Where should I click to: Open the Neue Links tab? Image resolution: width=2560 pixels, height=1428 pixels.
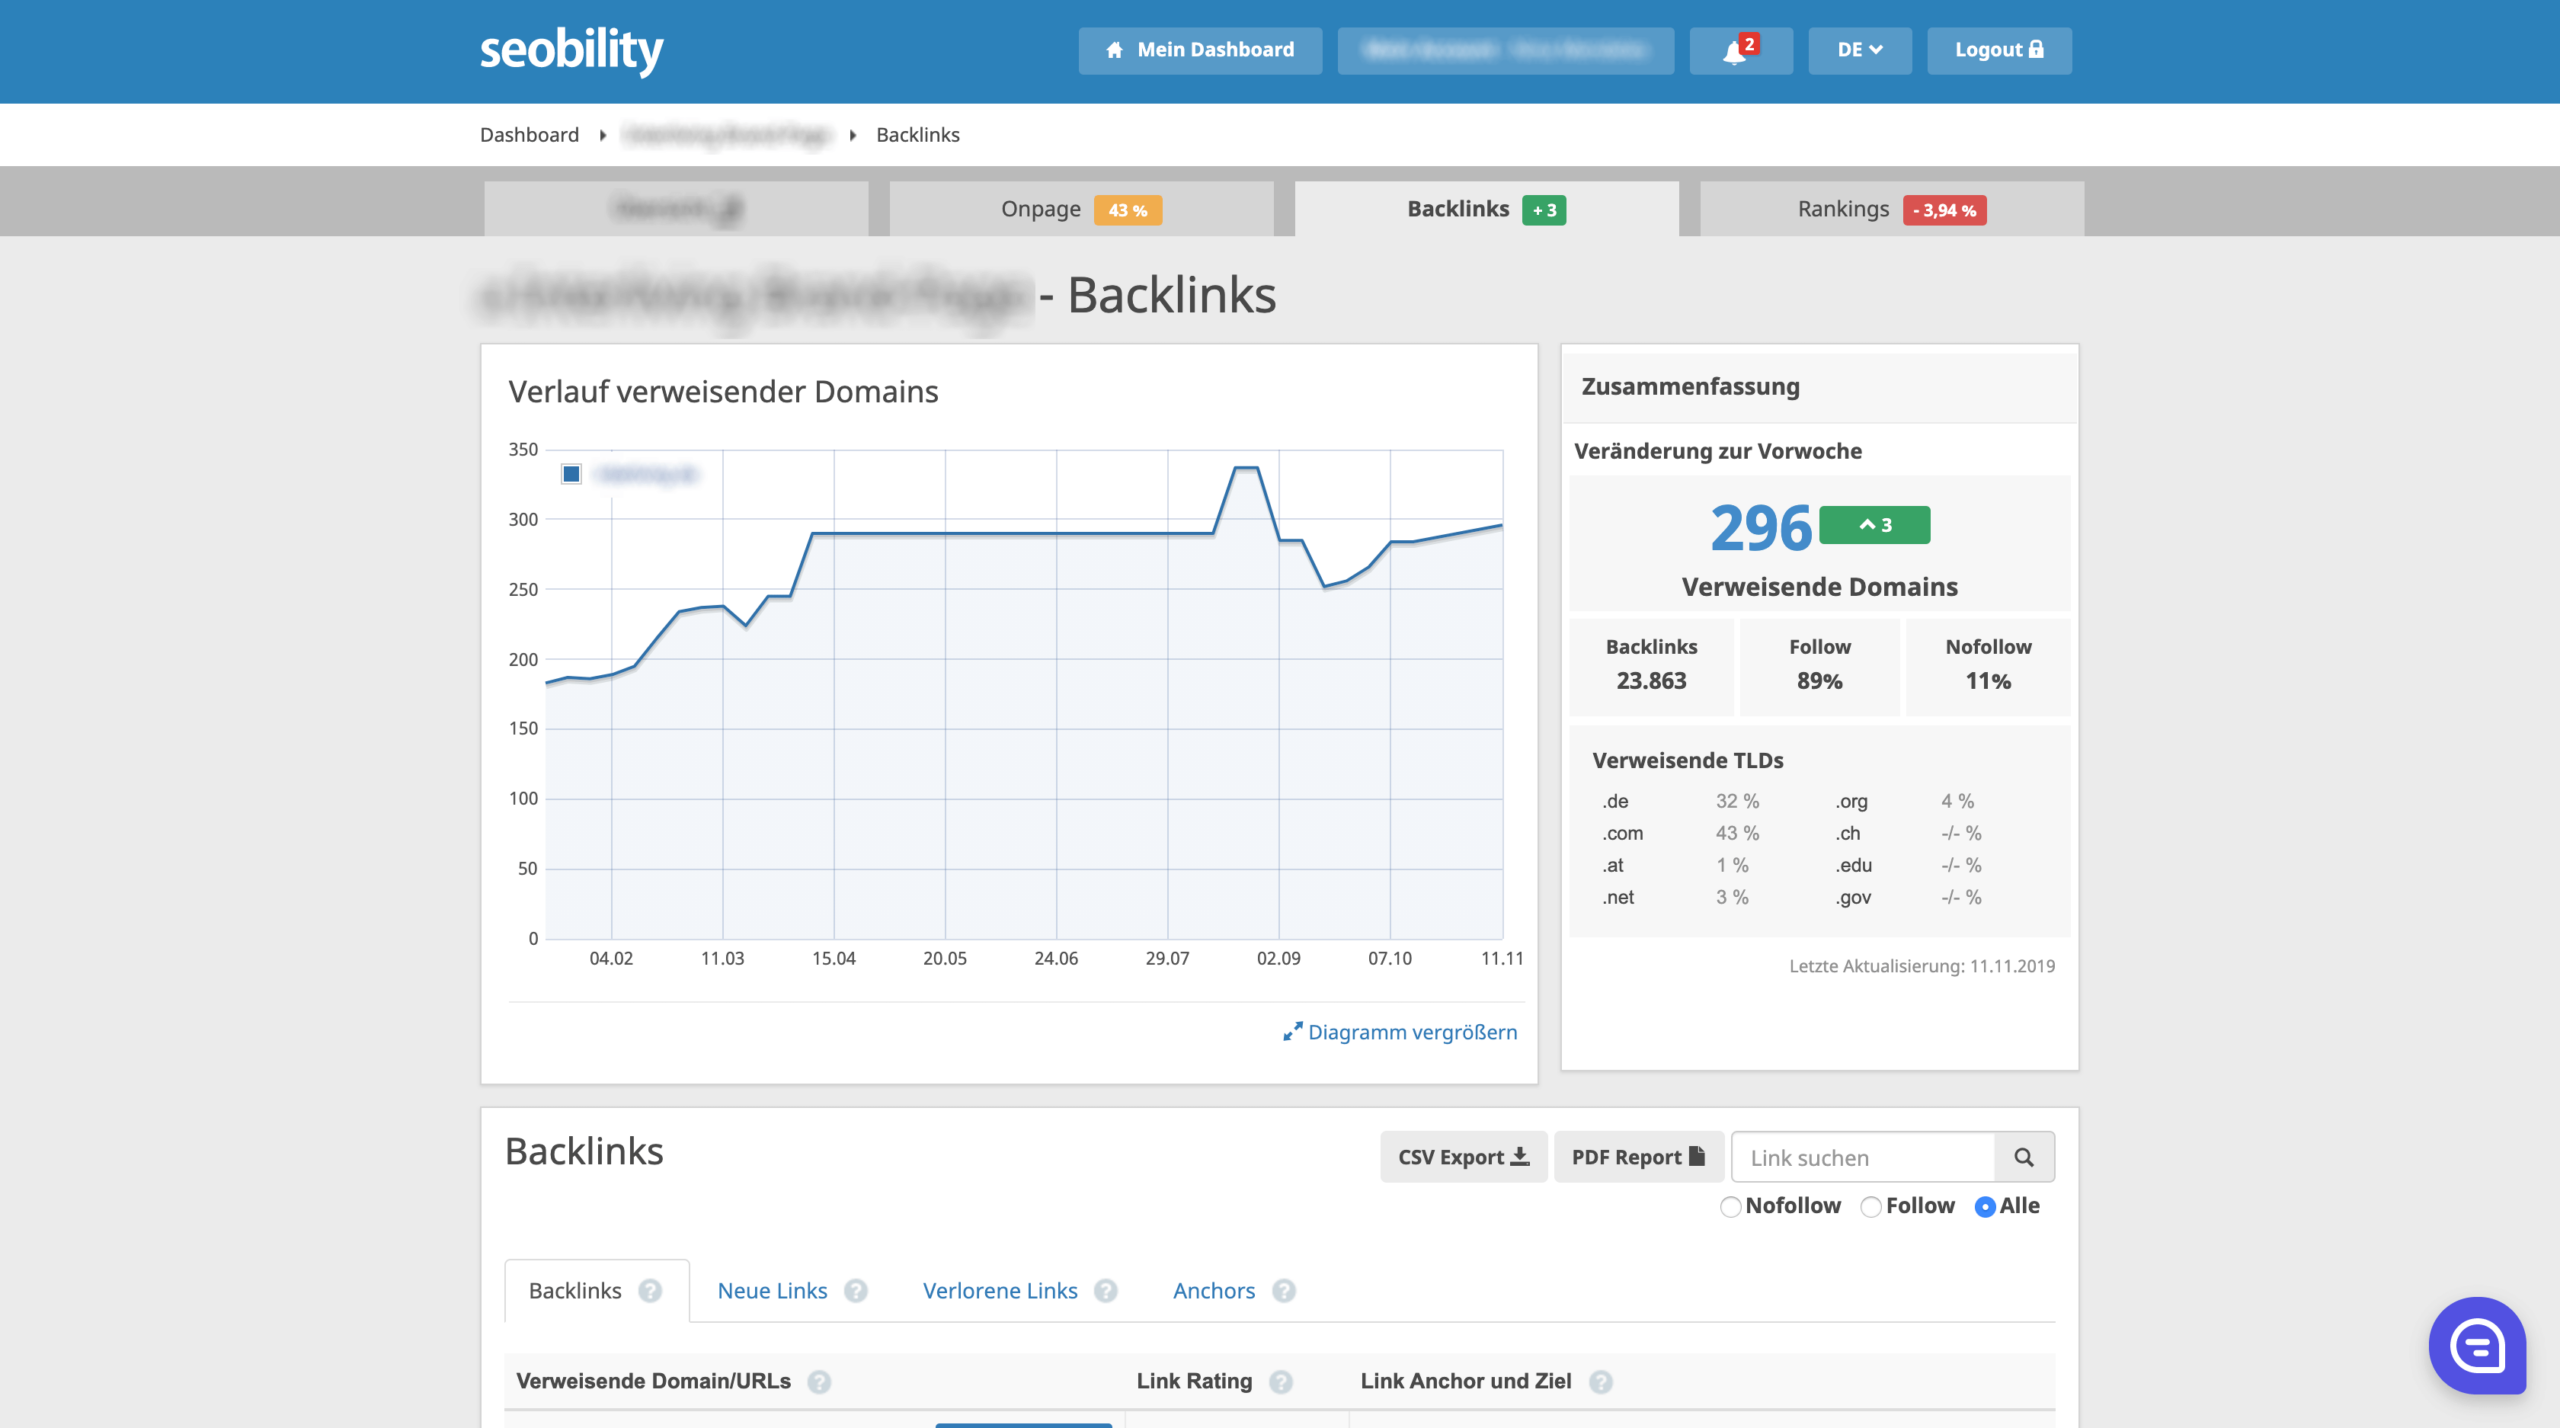[x=772, y=1291]
